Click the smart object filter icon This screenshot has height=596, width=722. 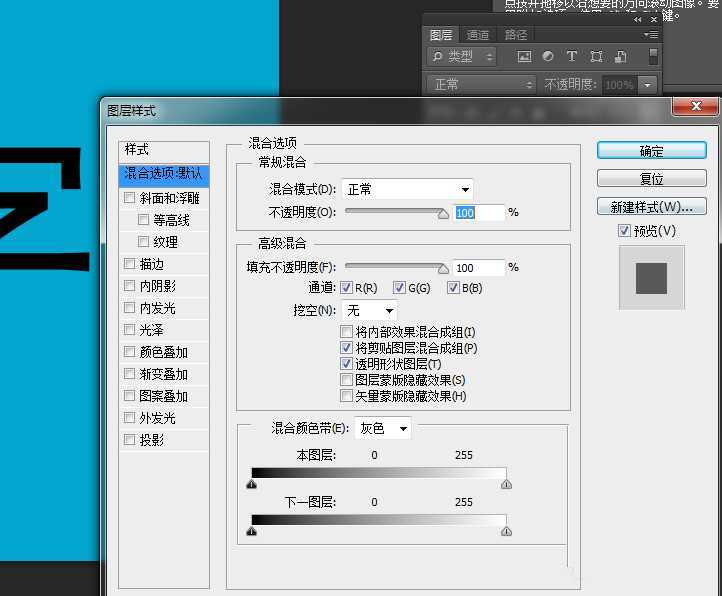[620, 57]
